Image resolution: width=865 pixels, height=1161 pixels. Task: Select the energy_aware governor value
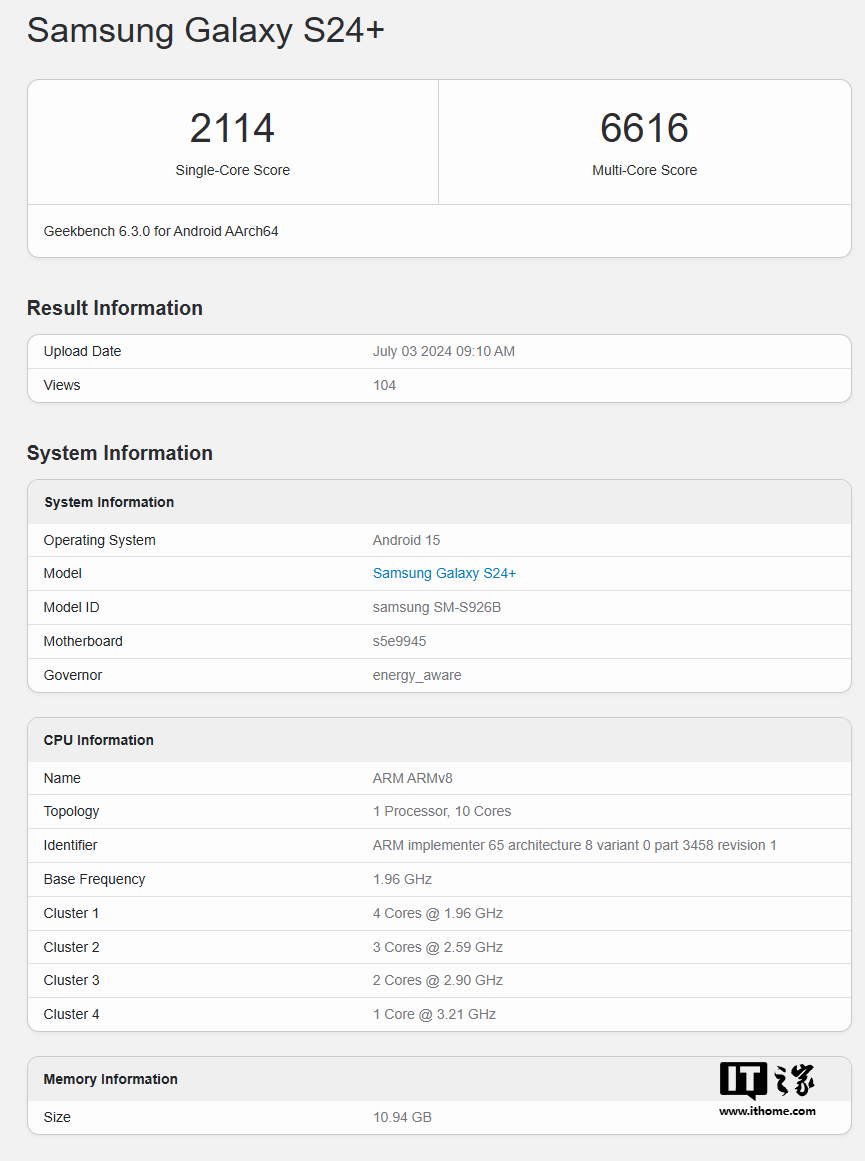click(x=417, y=675)
